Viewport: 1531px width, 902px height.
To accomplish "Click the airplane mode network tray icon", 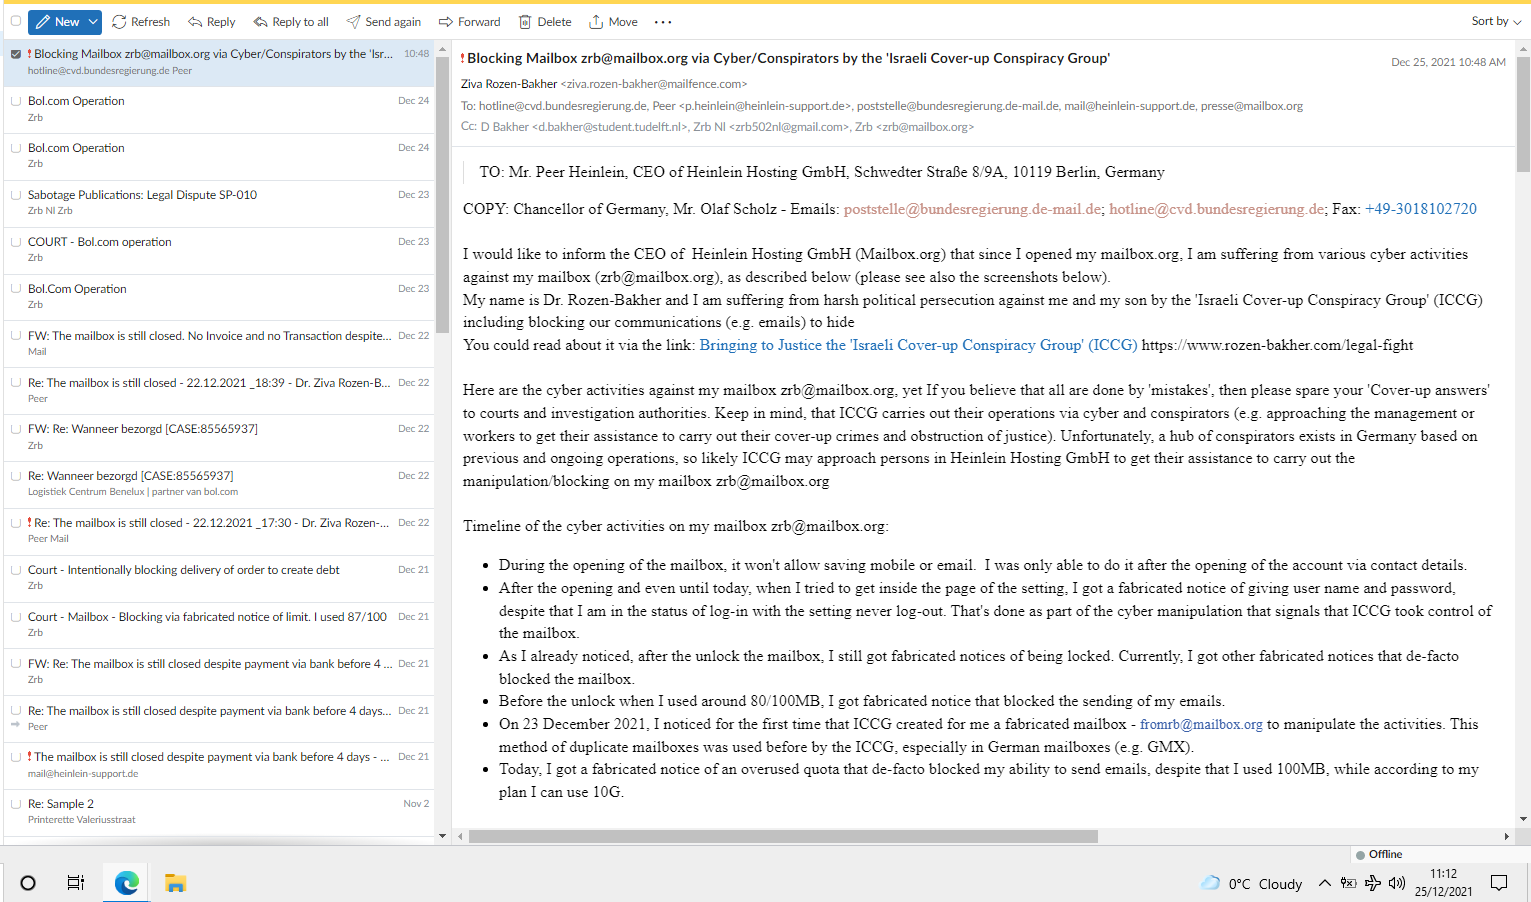I will point(1373,883).
